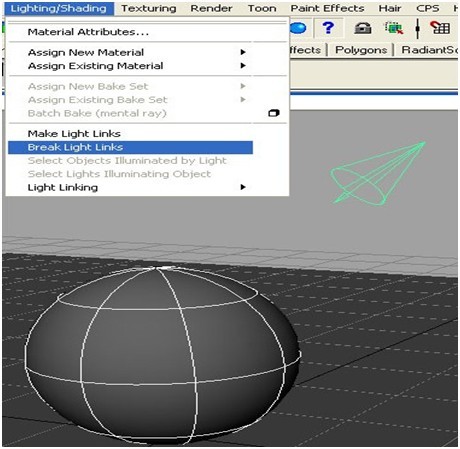This screenshot has width=460, height=449.
Task: Click the blue sphere toolbar icon
Action: click(298, 28)
